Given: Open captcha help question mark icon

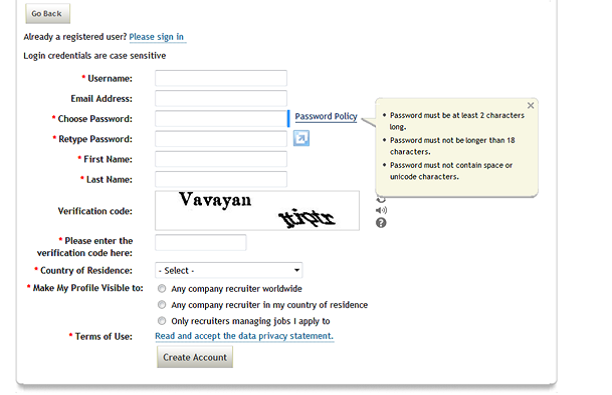Looking at the screenshot, I should 381,223.
